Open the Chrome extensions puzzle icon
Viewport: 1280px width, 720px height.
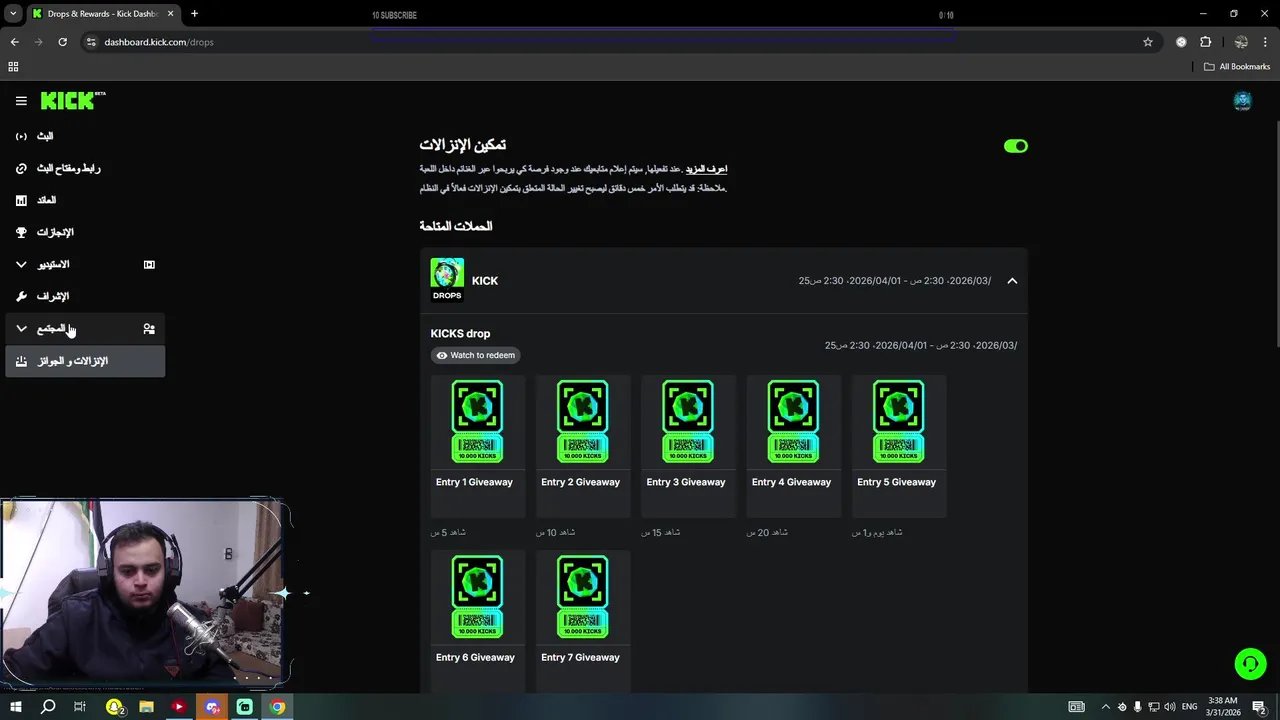tap(1205, 42)
